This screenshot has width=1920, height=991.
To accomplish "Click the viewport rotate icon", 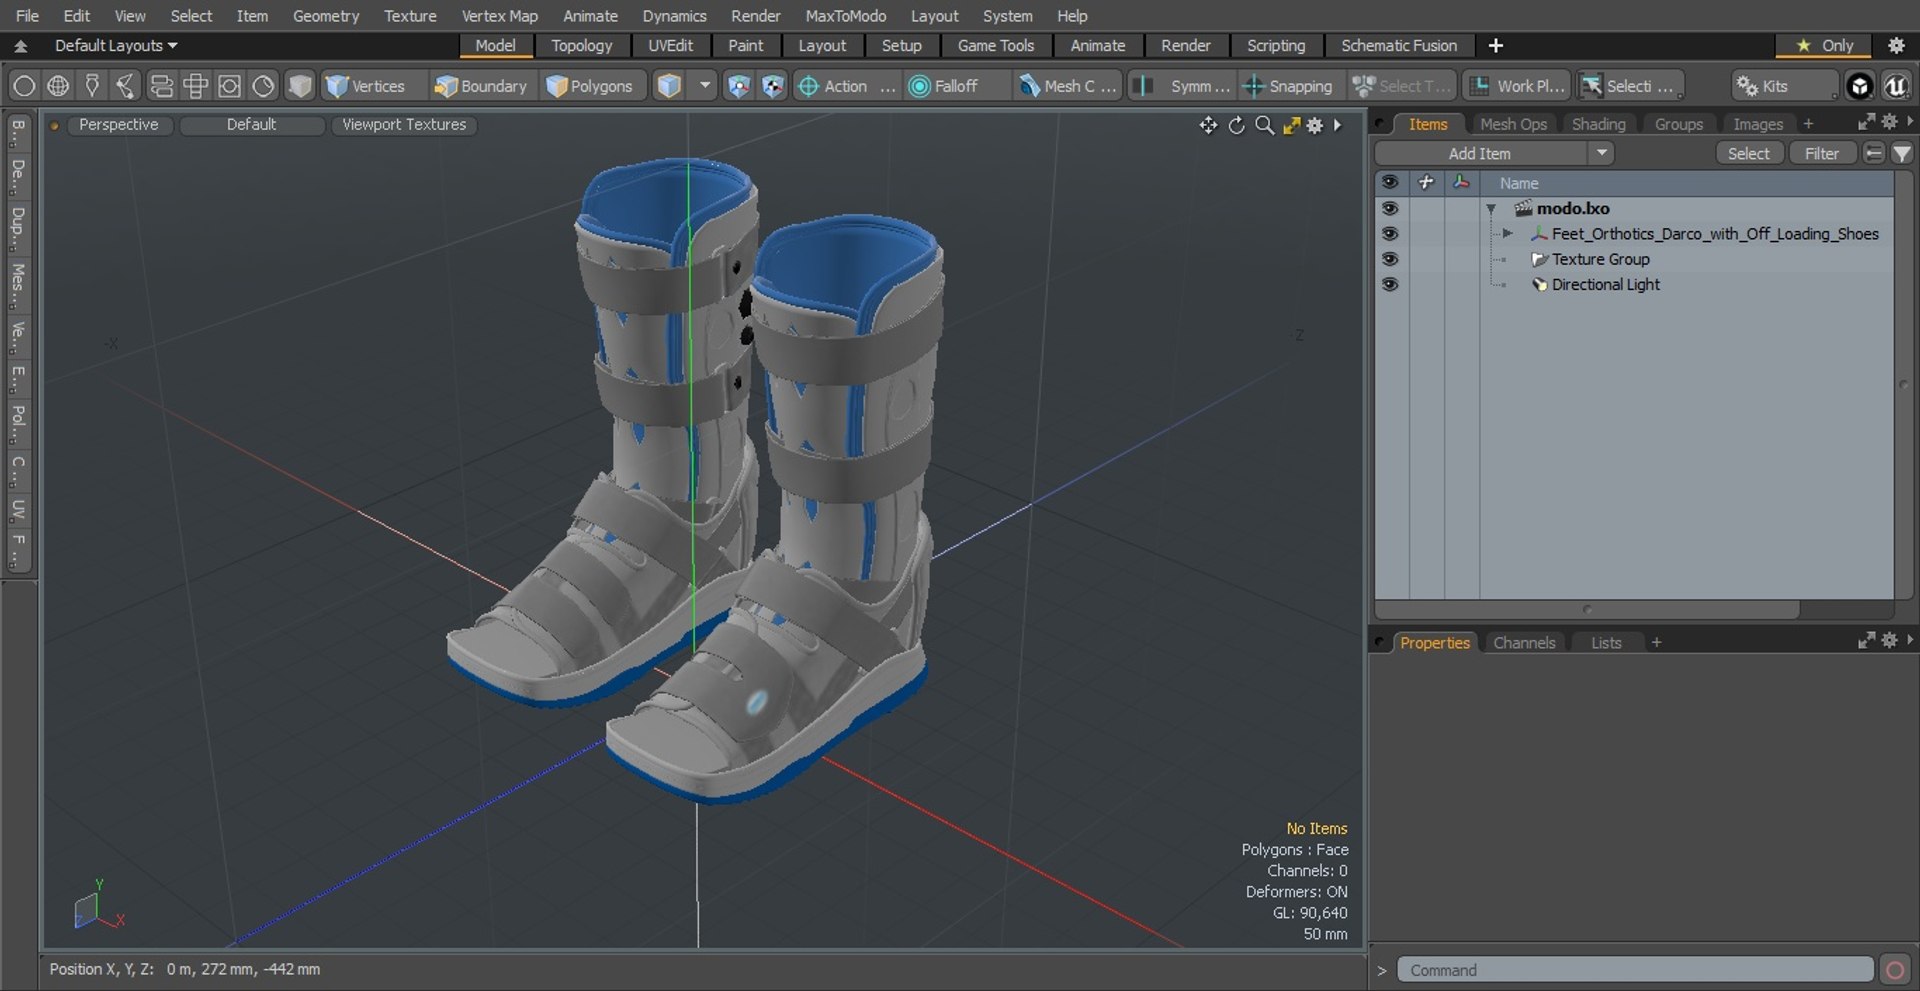I will (x=1236, y=125).
